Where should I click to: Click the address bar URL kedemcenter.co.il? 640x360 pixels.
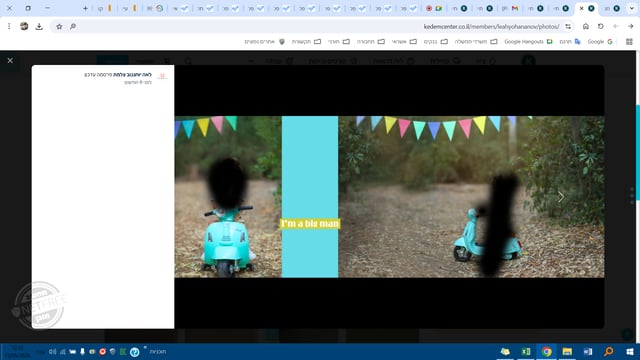[491, 27]
